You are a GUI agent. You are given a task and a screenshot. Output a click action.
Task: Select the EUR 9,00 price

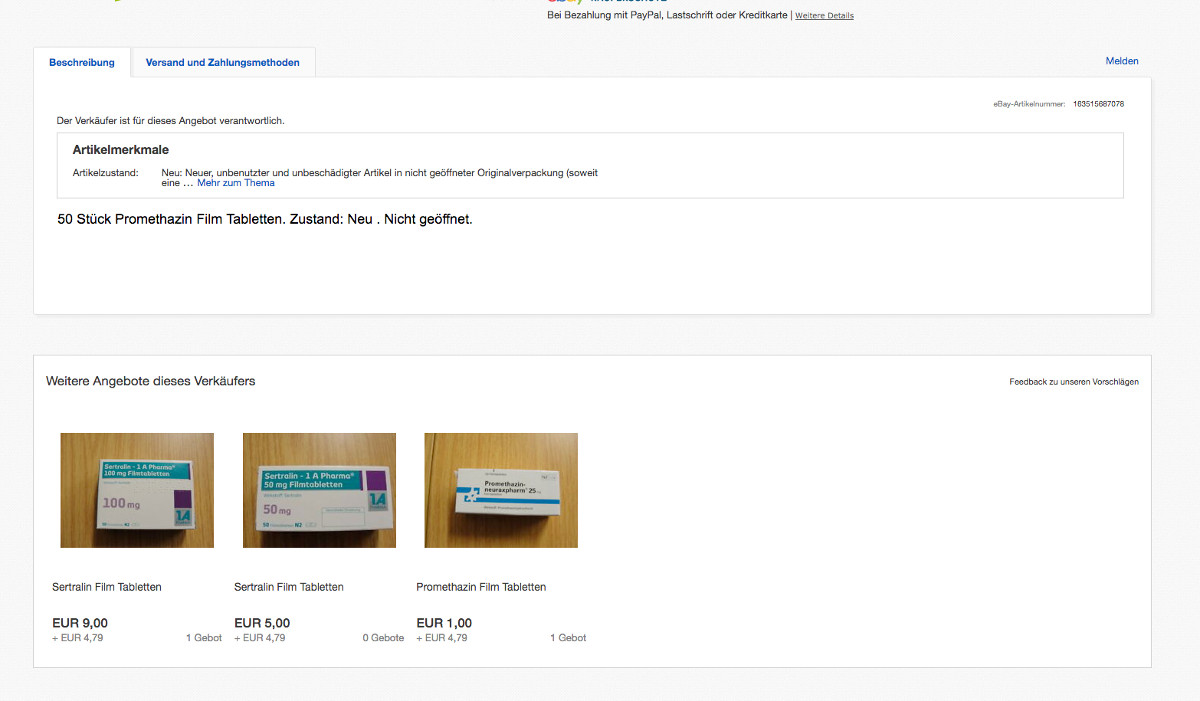coord(80,623)
